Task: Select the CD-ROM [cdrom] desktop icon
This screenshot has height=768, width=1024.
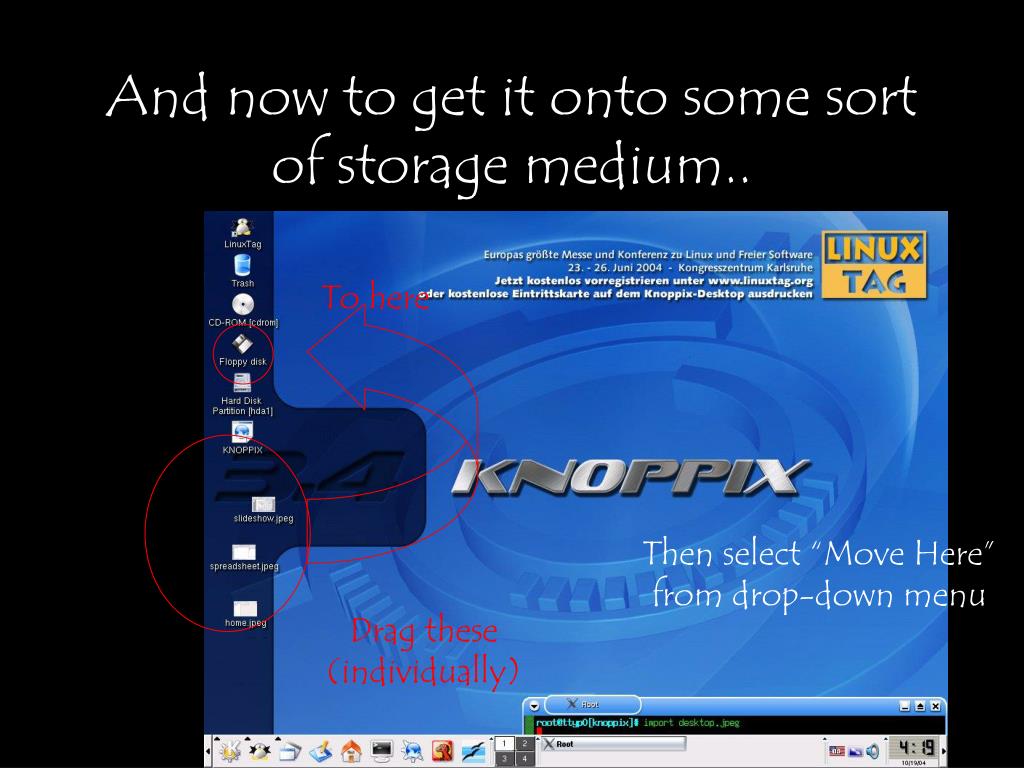Action: click(x=243, y=310)
